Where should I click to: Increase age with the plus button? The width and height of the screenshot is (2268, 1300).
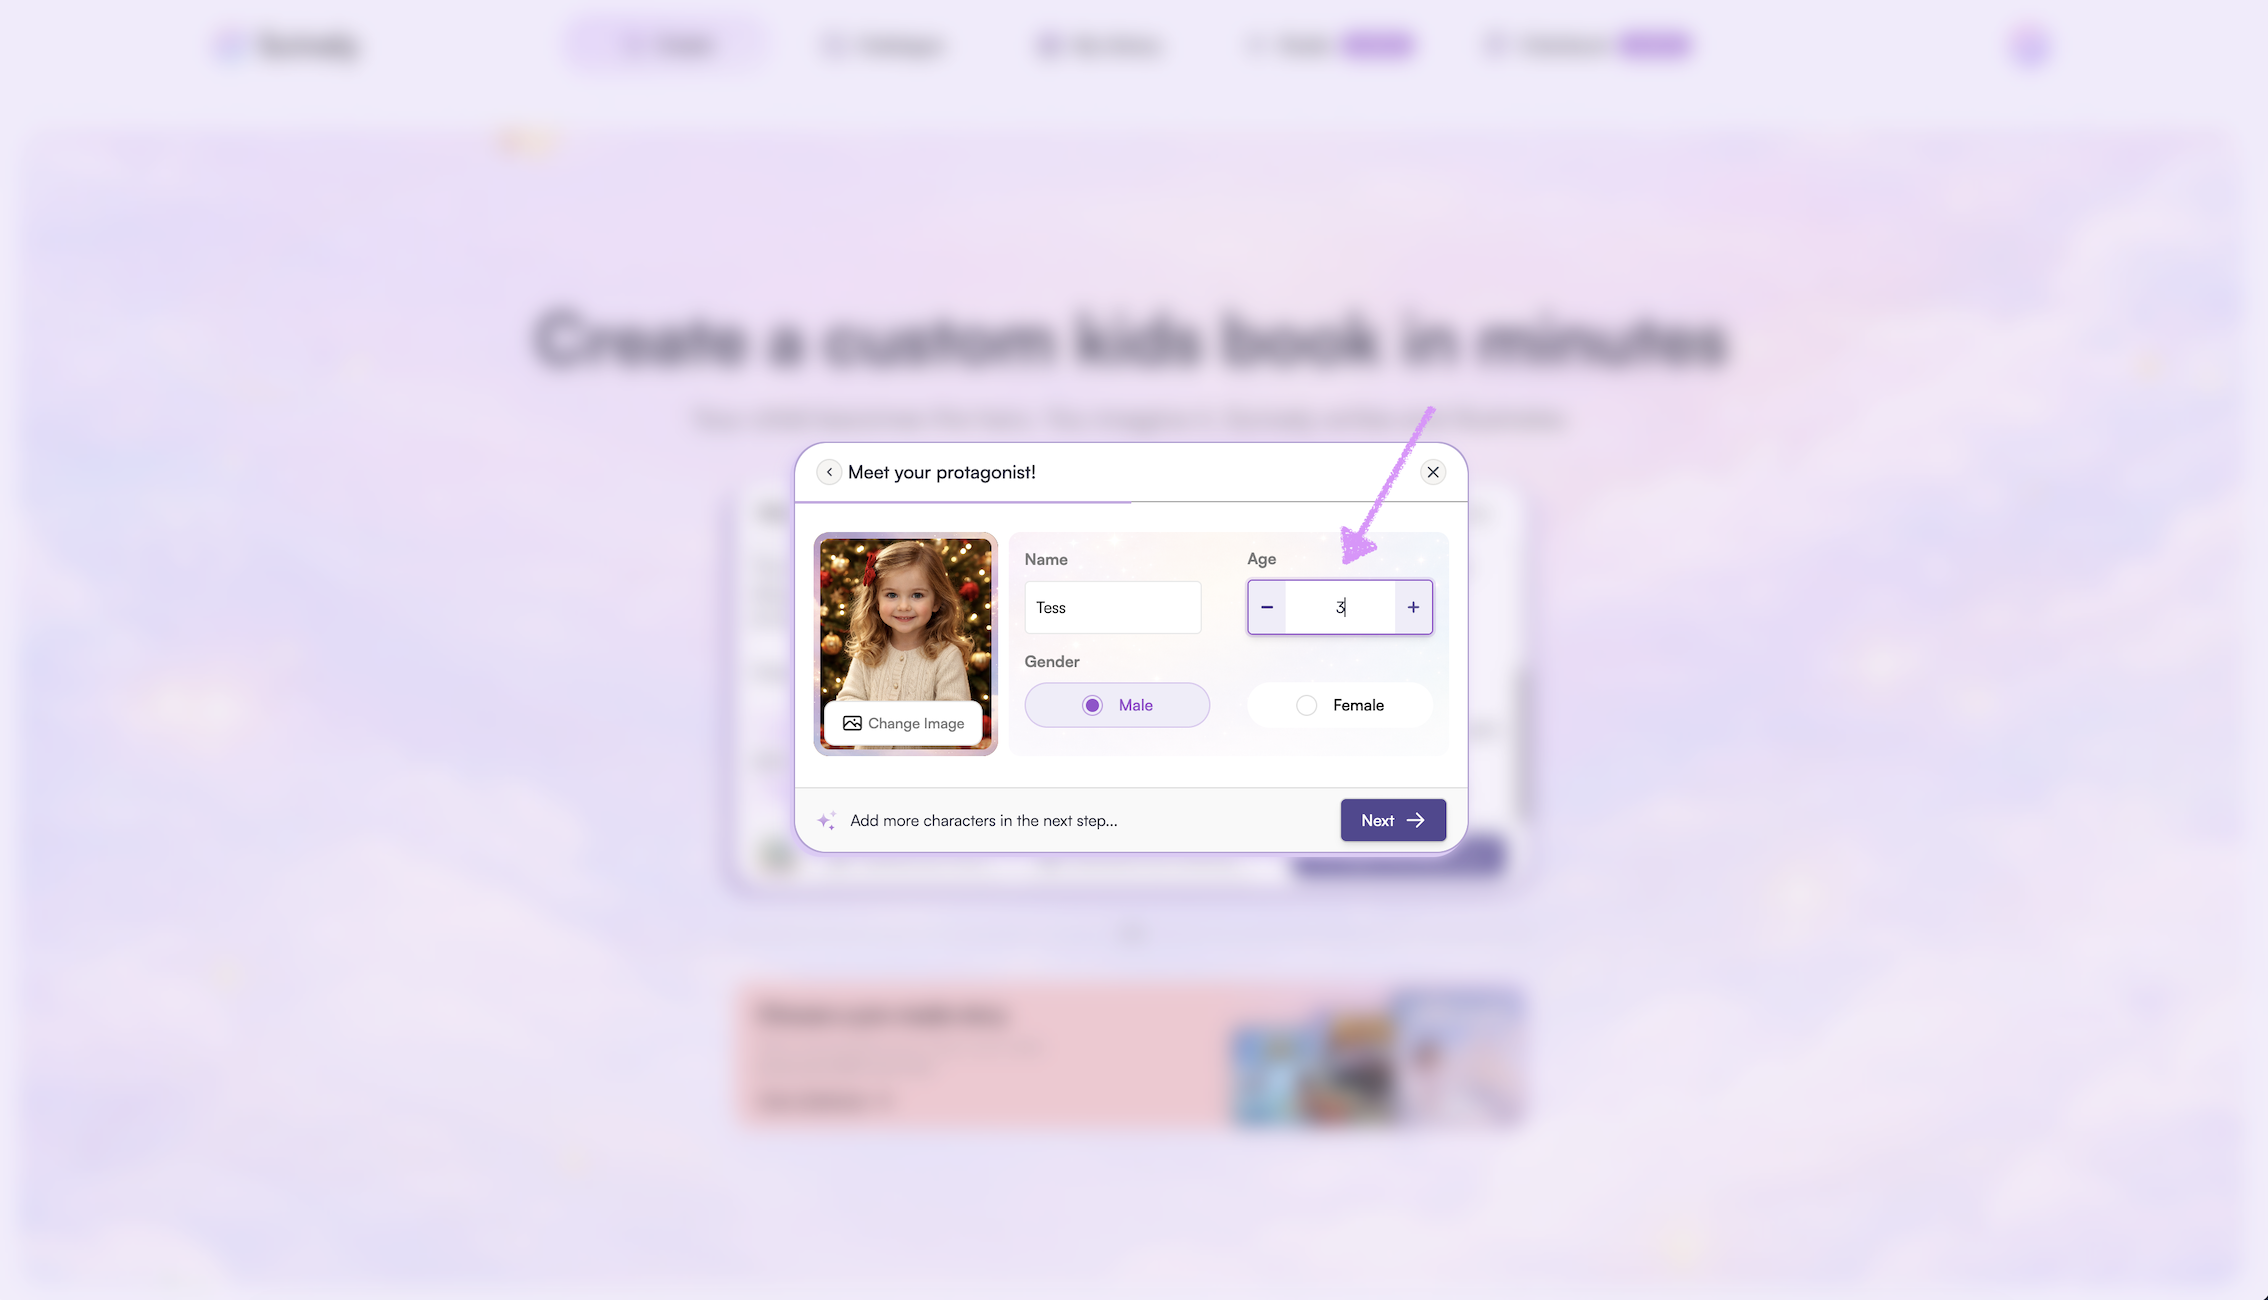(x=1413, y=607)
